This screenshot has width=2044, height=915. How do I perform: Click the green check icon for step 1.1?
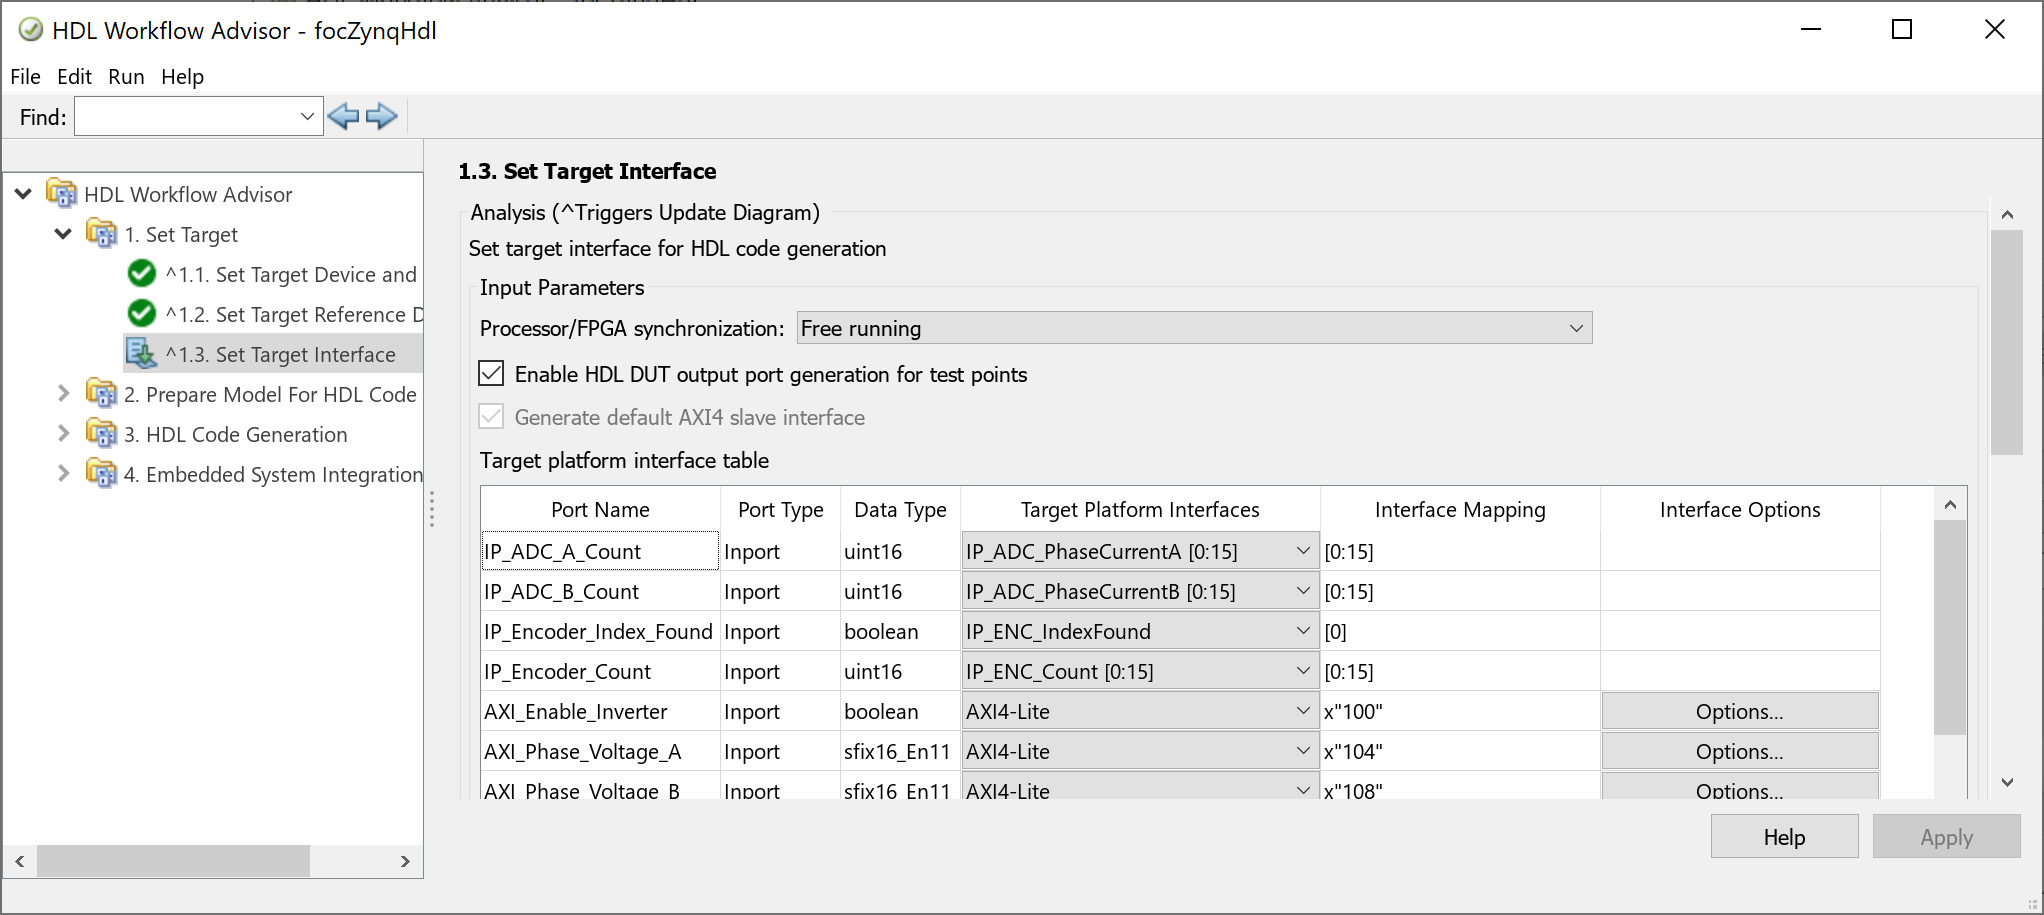coord(142,274)
